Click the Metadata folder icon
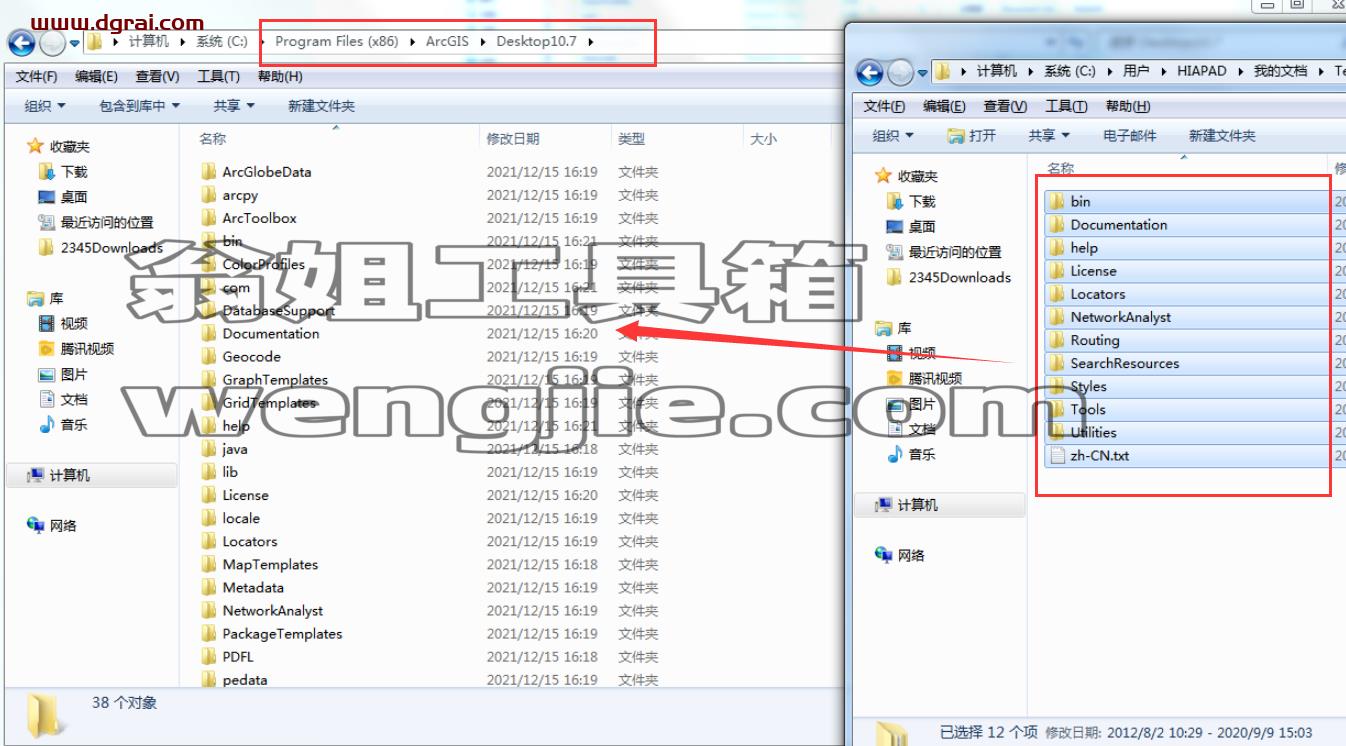Screen dimensions: 1346x746 [208, 588]
